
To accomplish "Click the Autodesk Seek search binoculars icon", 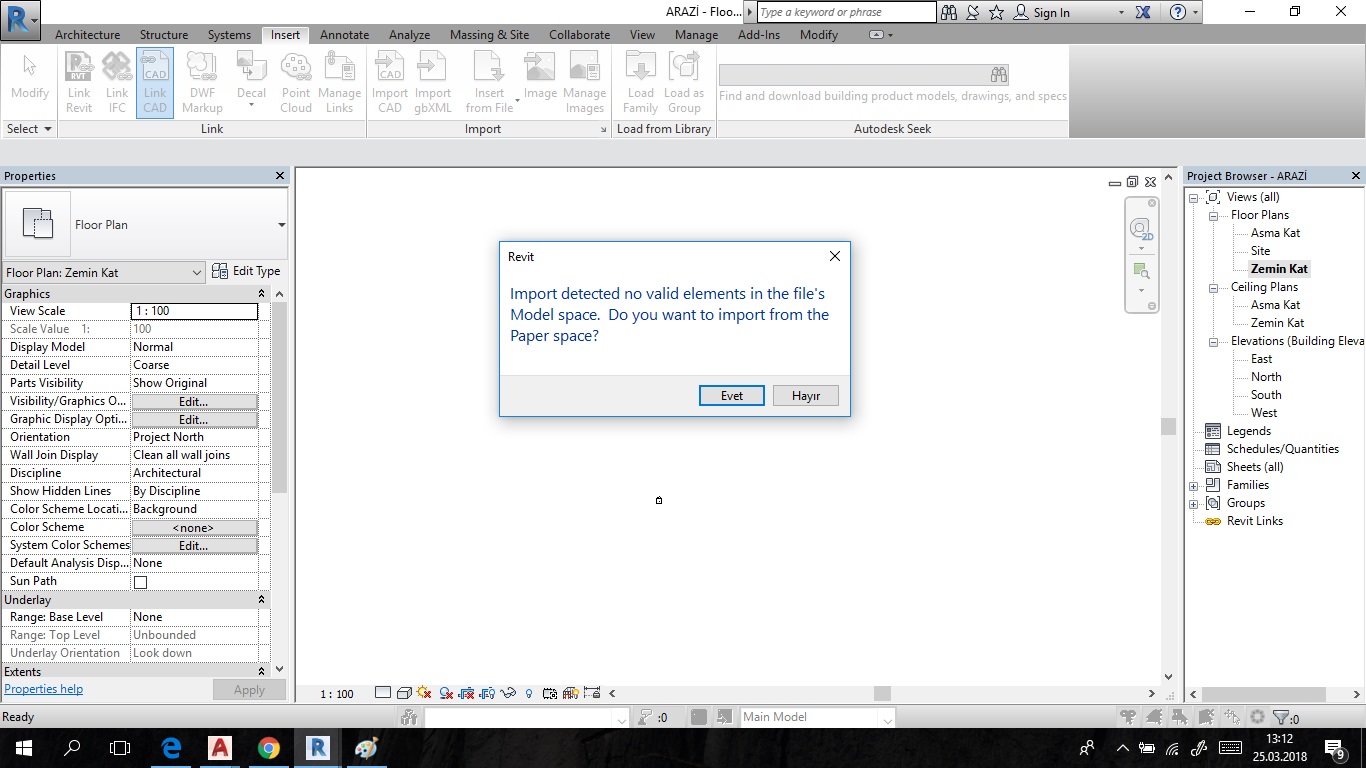I will (998, 75).
